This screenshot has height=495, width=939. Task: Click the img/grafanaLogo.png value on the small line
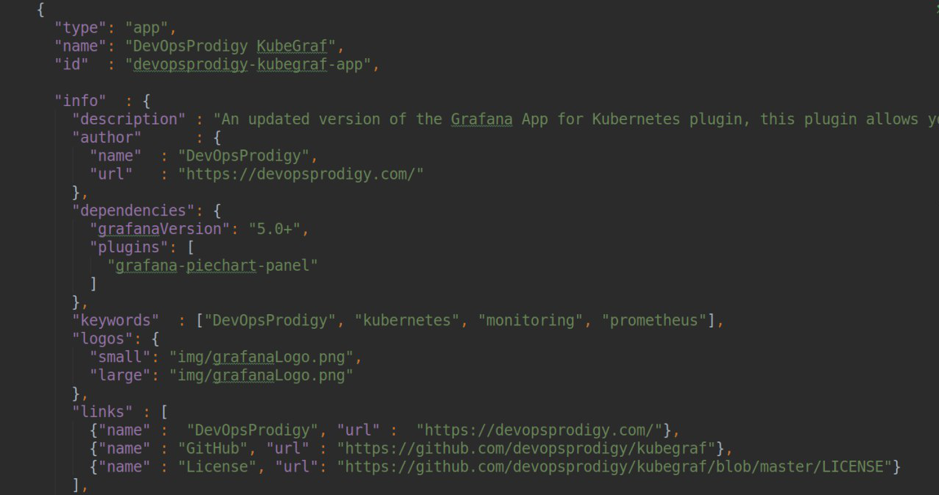click(x=261, y=357)
